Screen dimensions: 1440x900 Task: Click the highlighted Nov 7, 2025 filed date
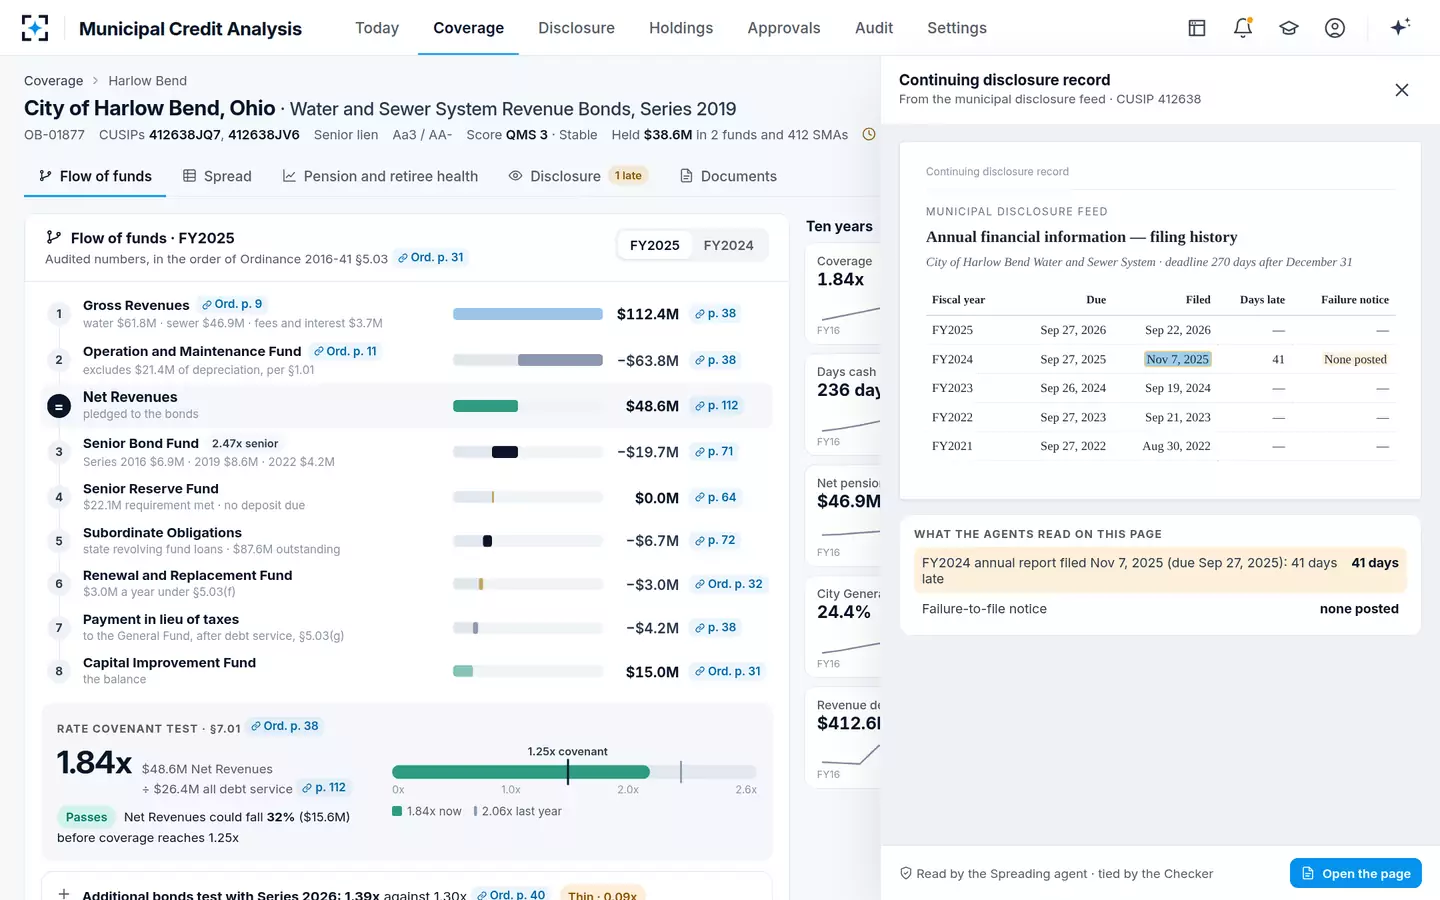1178,359
